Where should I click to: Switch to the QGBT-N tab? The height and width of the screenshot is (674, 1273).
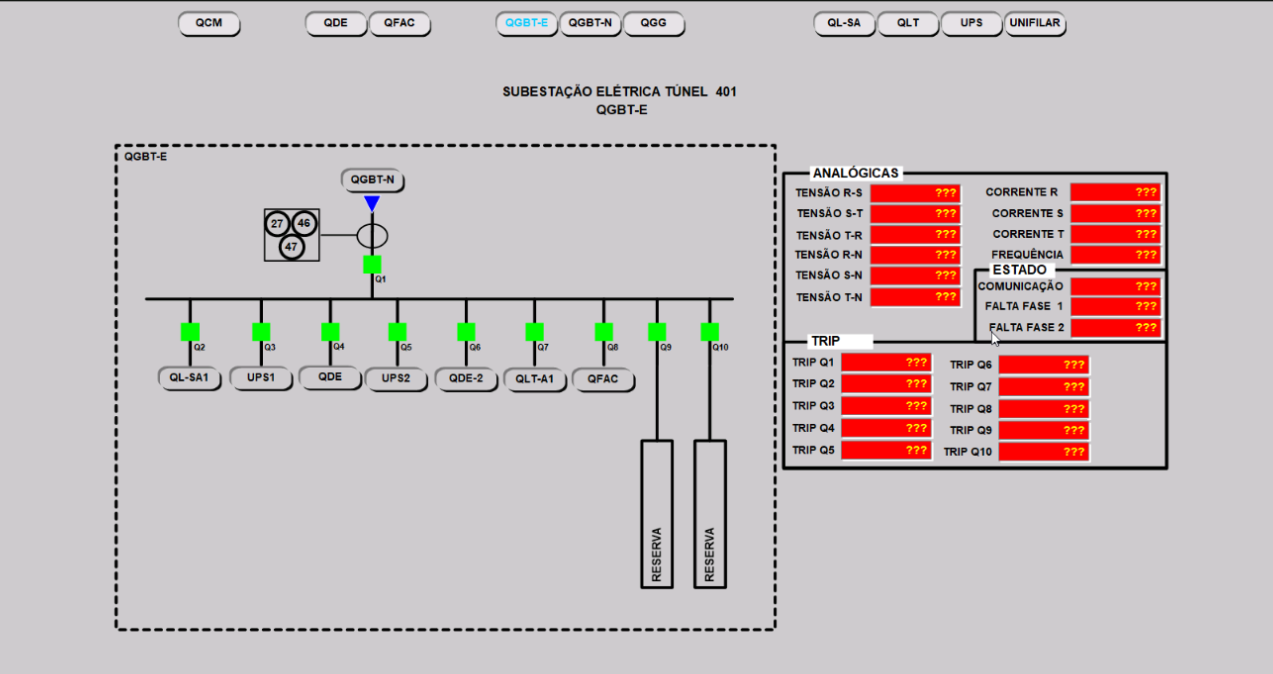click(x=590, y=23)
